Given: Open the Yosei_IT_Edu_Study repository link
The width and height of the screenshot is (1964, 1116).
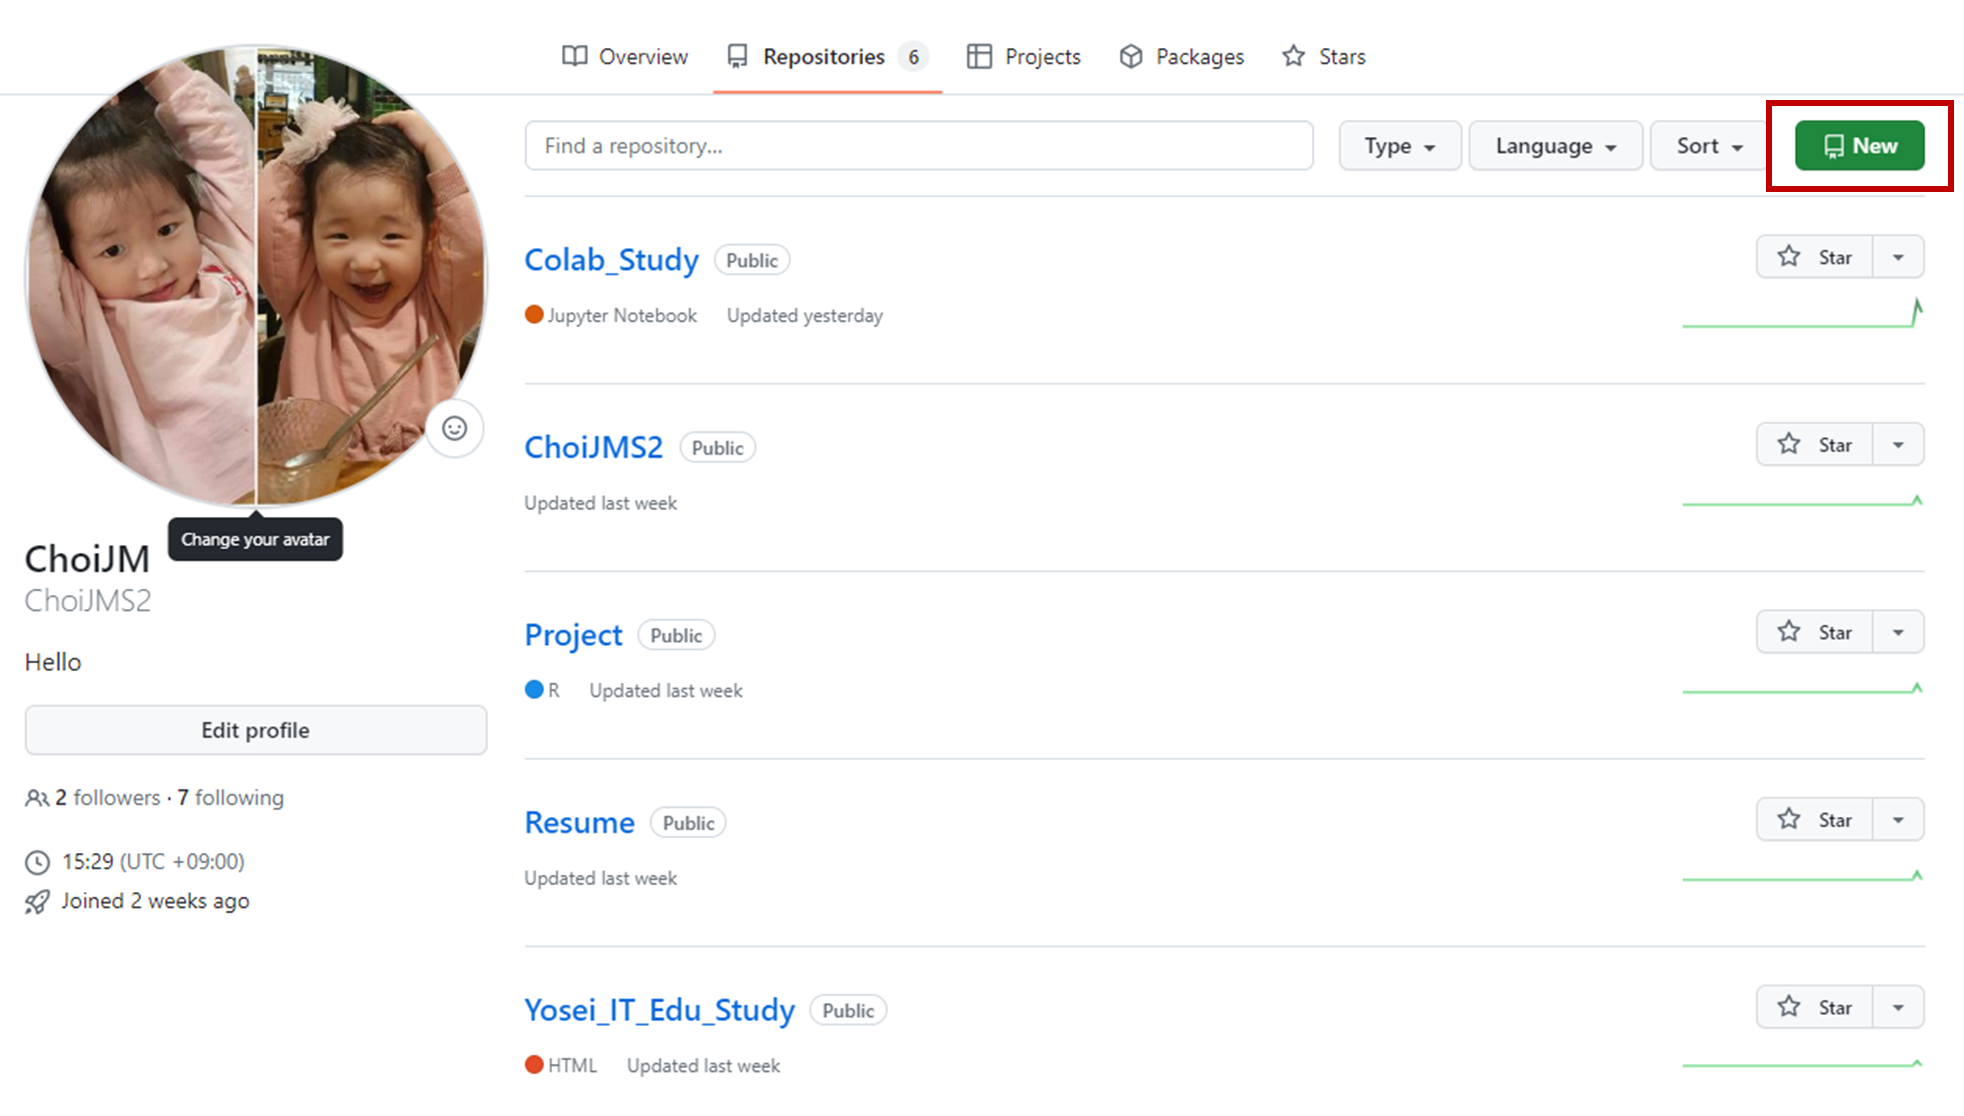Looking at the screenshot, I should coord(659,1010).
